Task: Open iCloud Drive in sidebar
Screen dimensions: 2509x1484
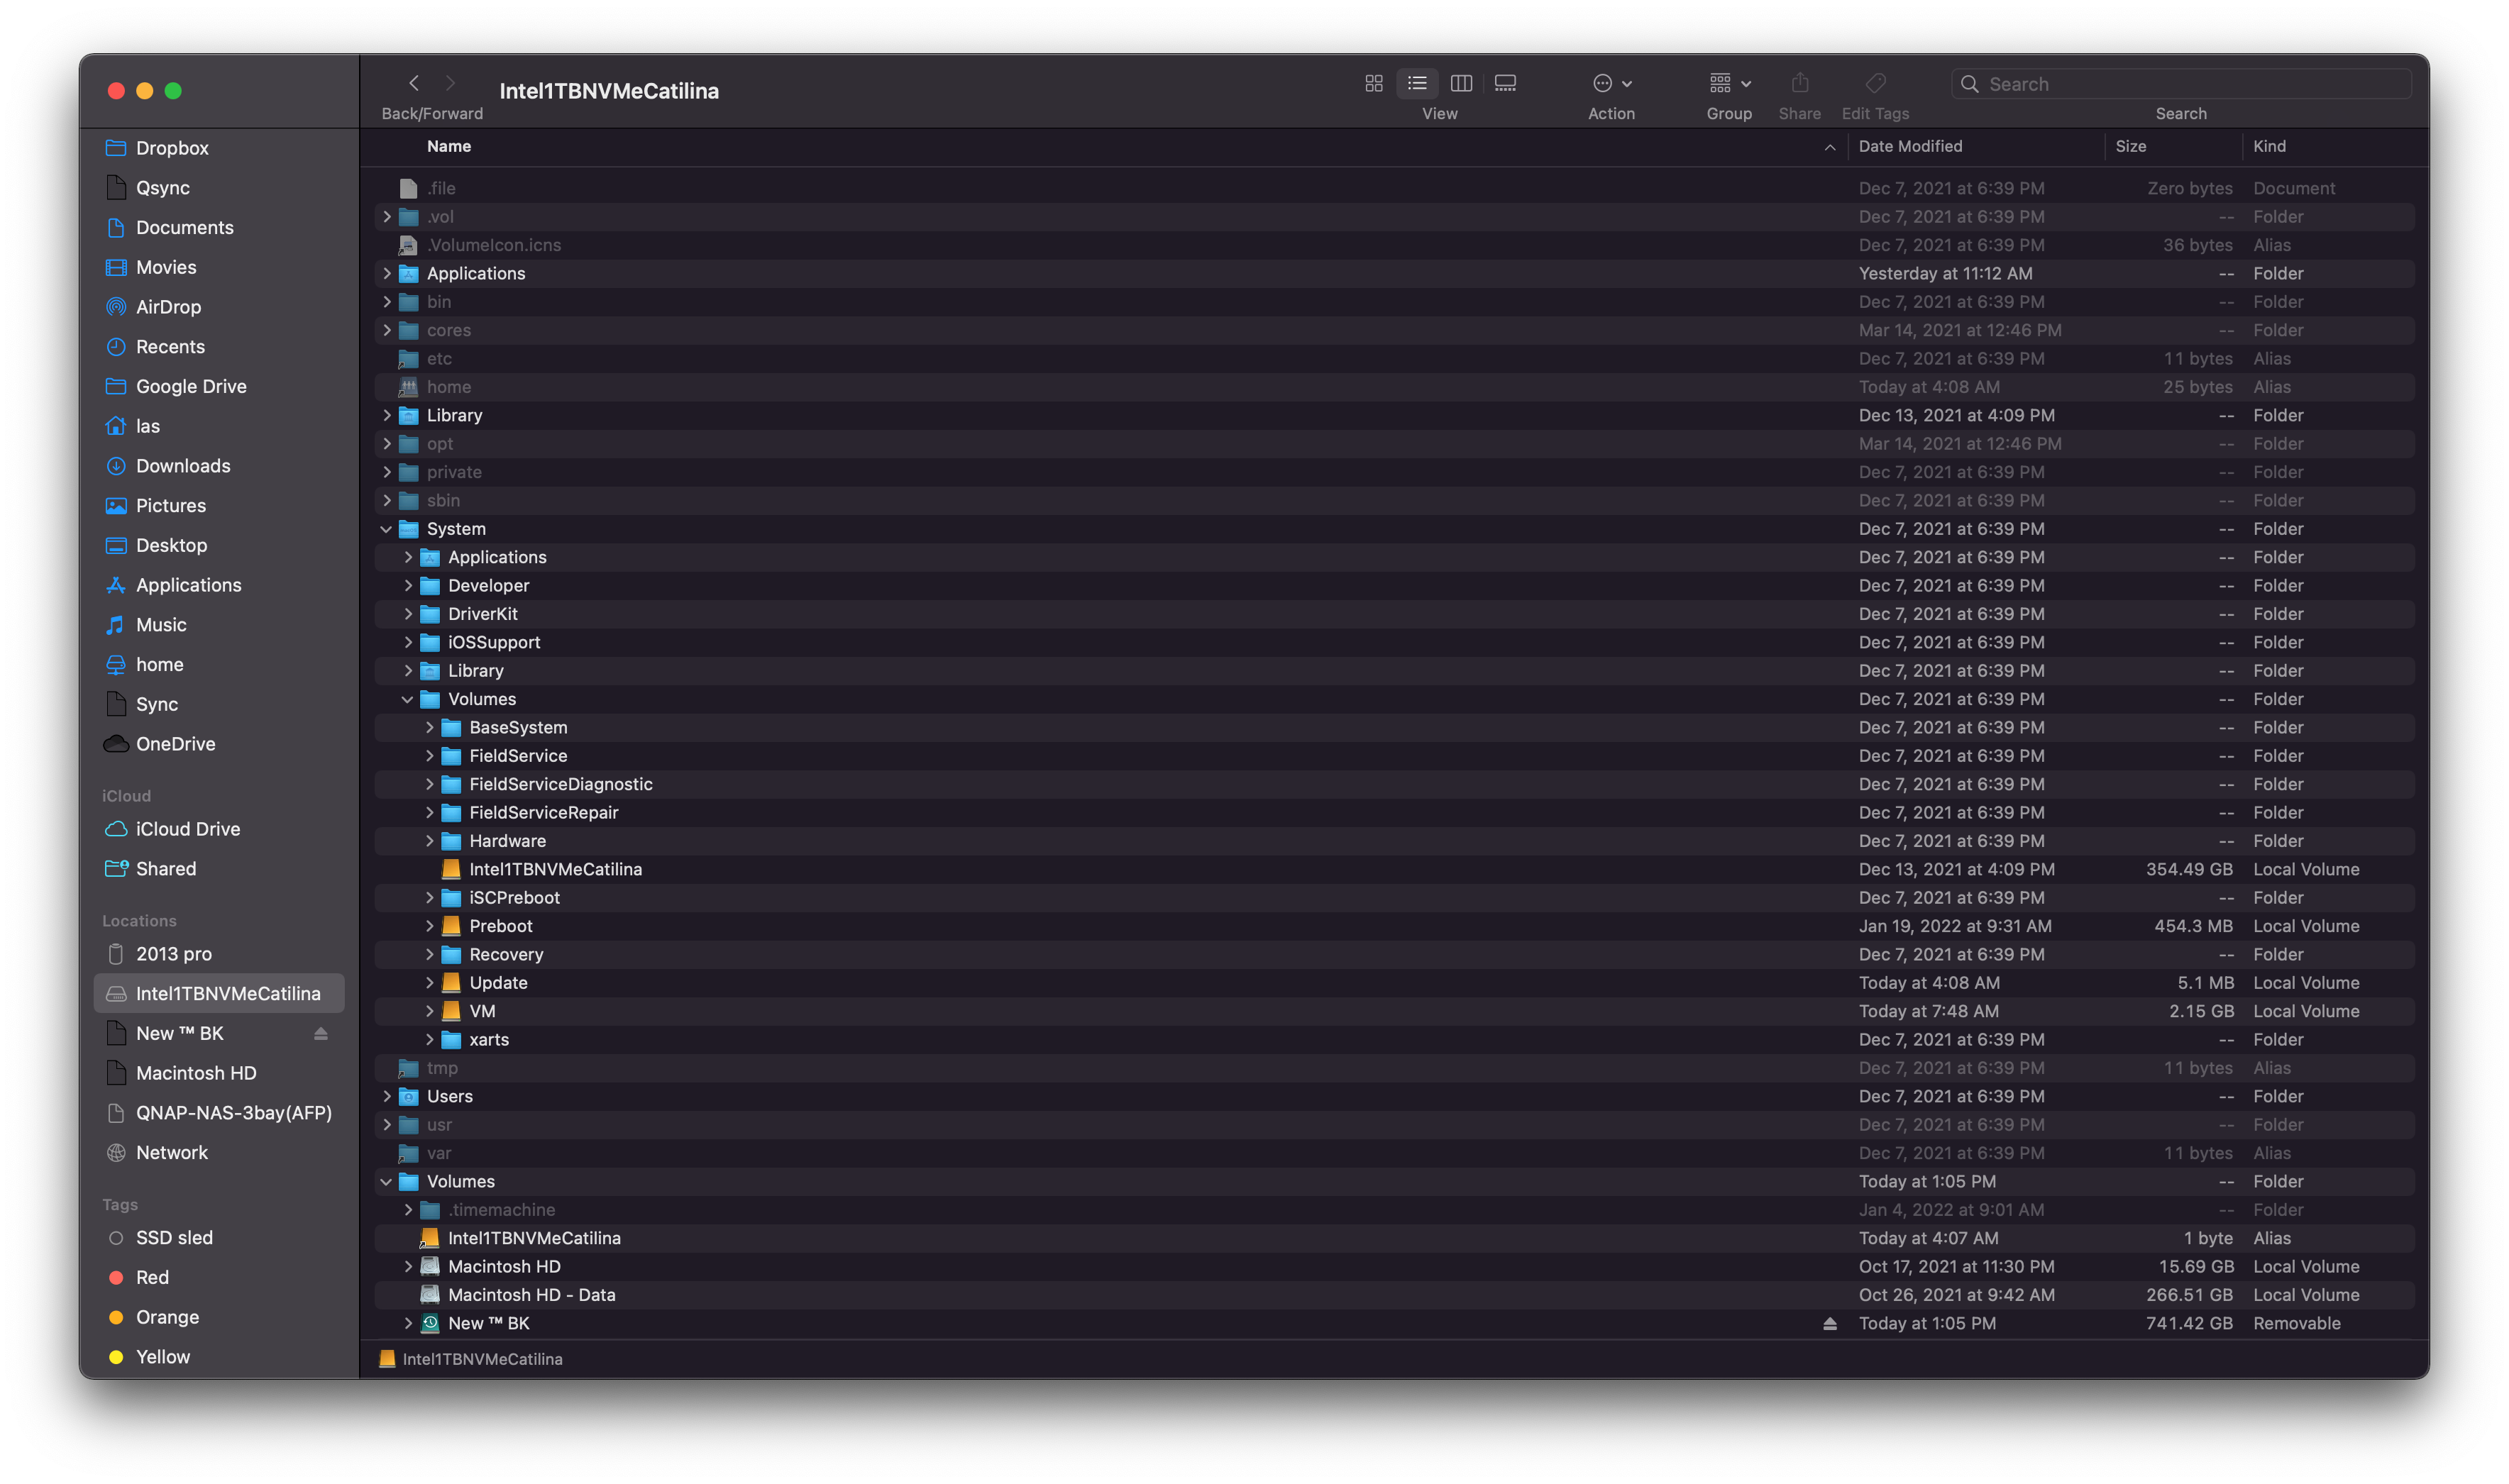Action: [x=187, y=829]
